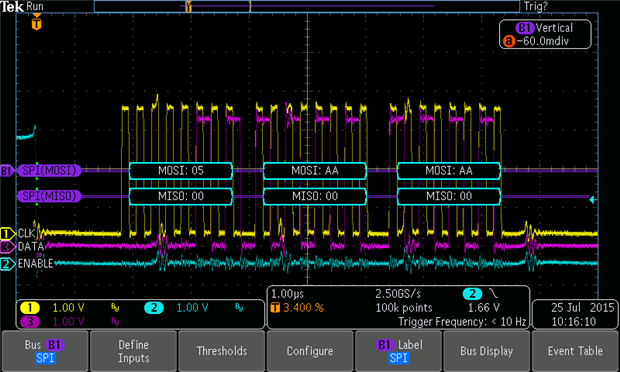Open the Thresholds menu button
Screen dimensions: 620x372
222,351
